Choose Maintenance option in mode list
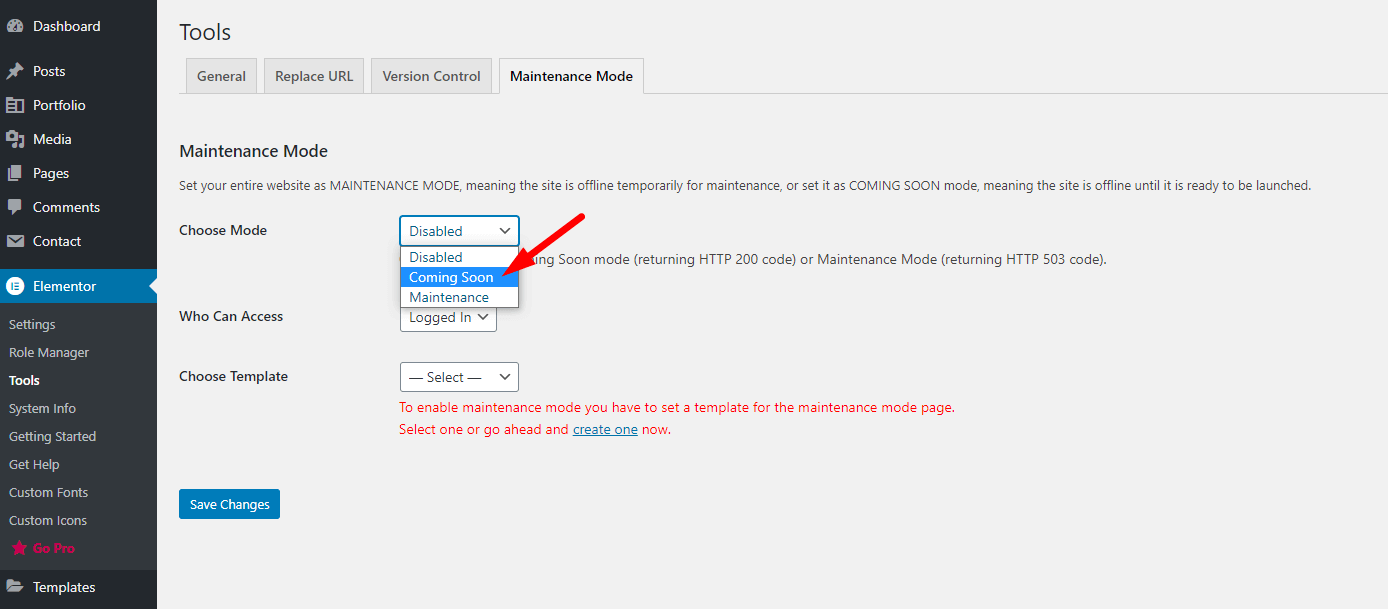This screenshot has width=1388, height=609. (x=449, y=297)
